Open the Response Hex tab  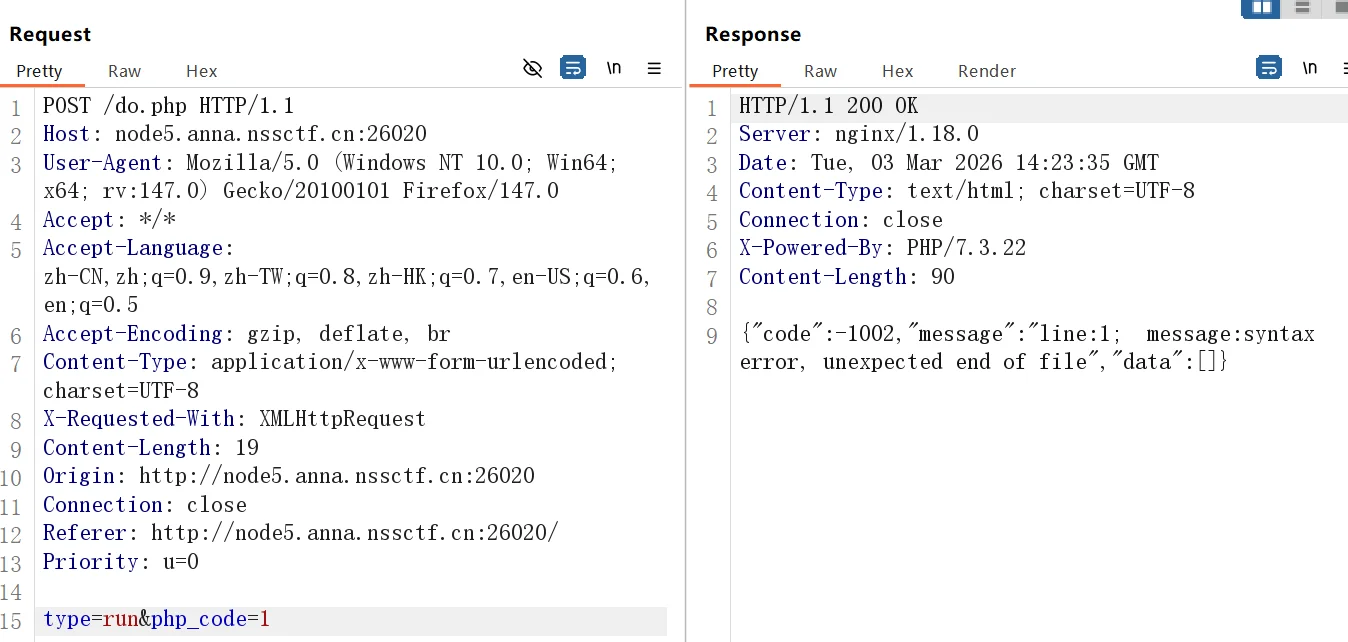click(x=897, y=71)
